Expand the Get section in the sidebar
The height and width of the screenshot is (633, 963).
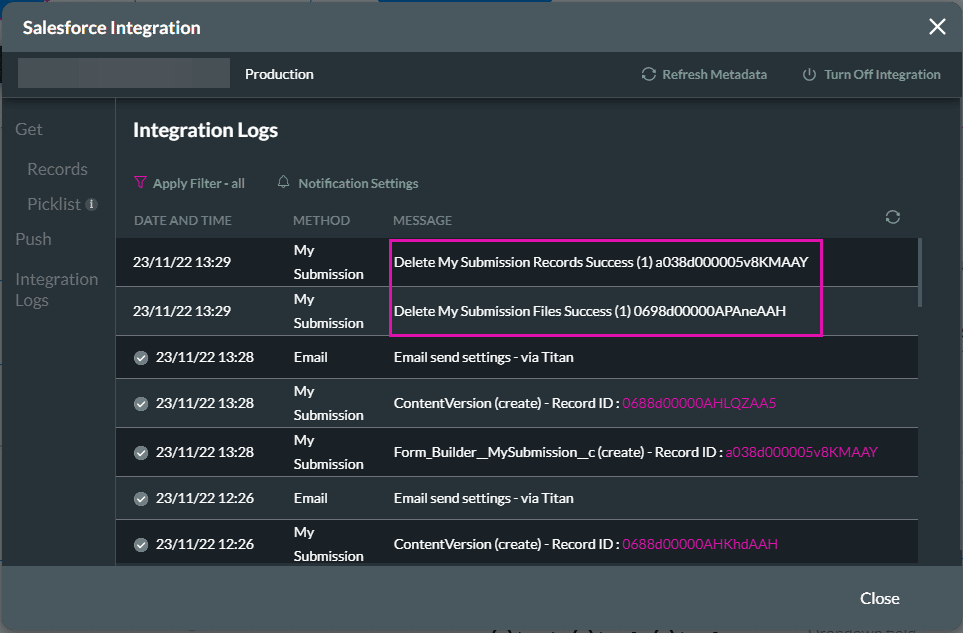click(28, 129)
